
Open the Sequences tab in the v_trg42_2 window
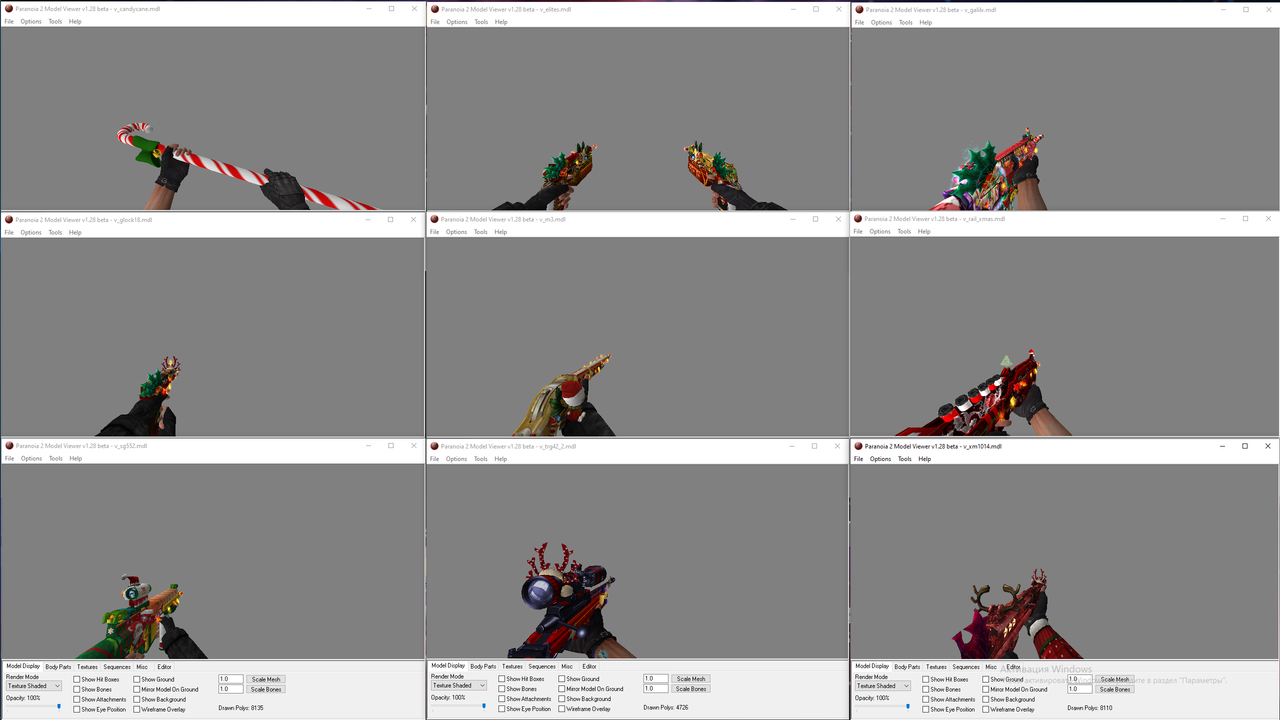[x=542, y=666]
